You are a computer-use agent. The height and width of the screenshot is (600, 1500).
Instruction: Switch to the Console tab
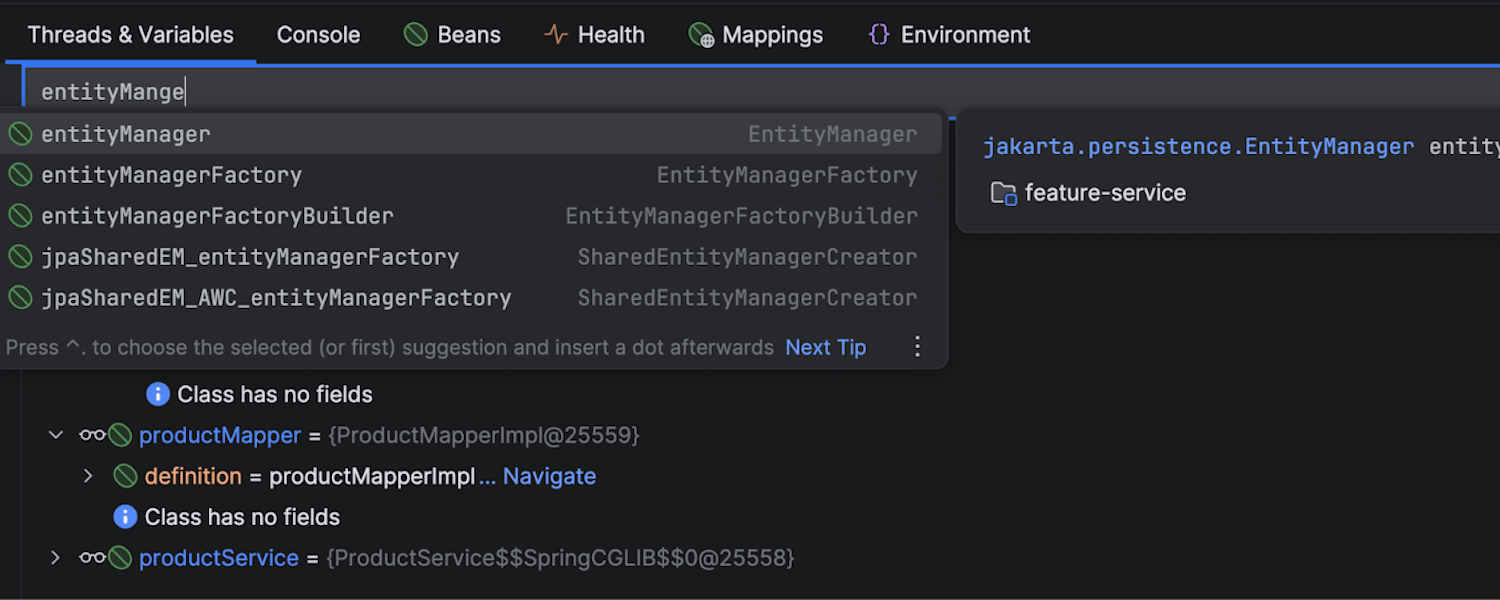[x=318, y=35]
